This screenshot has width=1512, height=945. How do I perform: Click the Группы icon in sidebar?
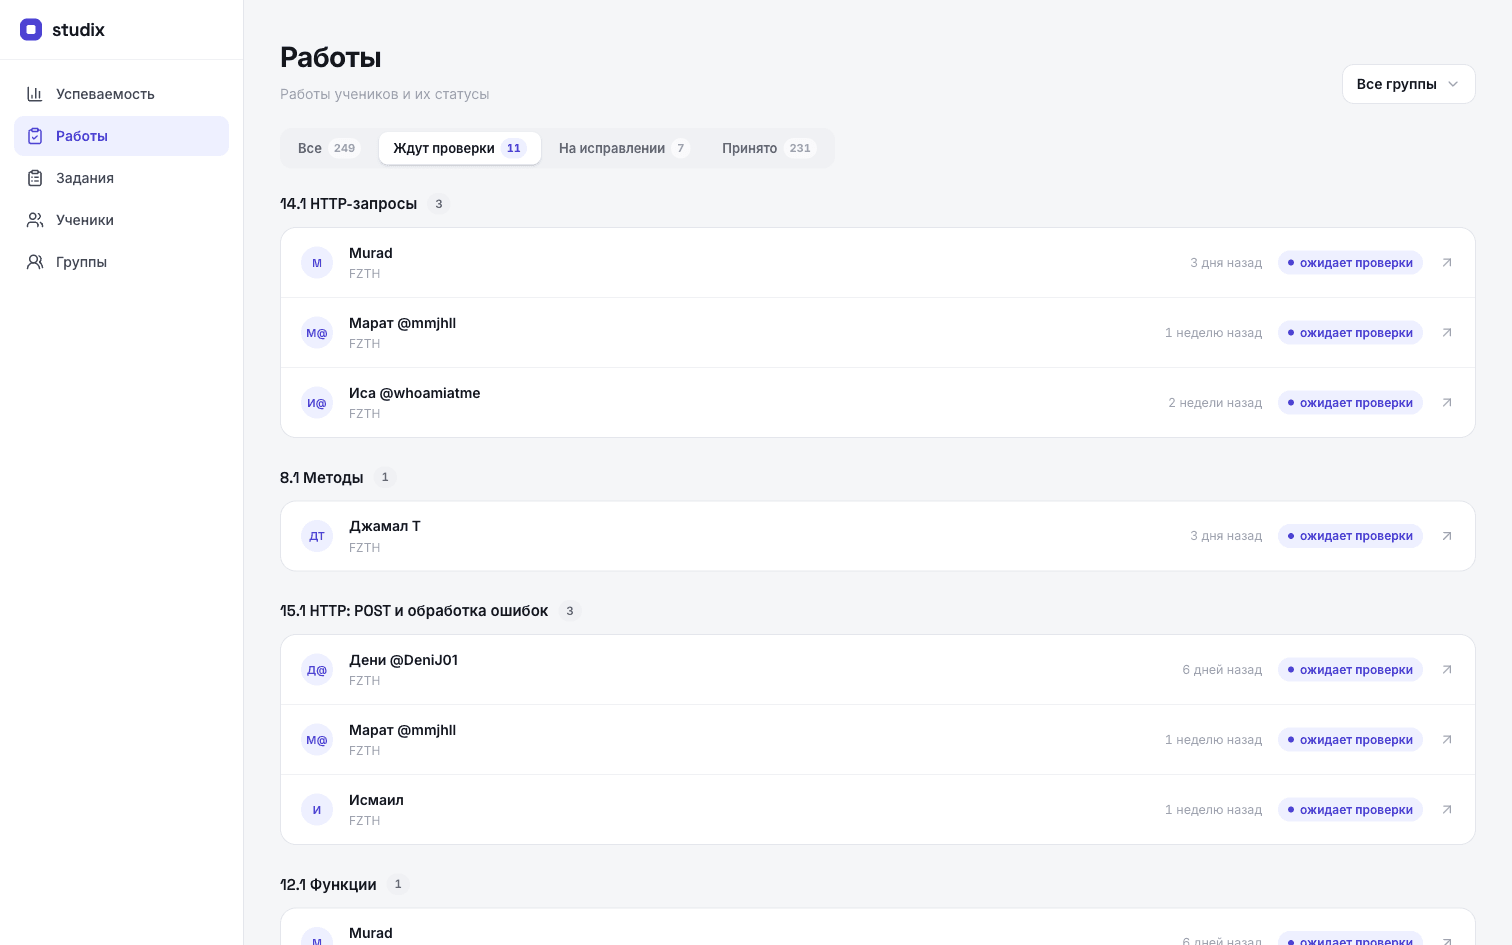click(35, 262)
